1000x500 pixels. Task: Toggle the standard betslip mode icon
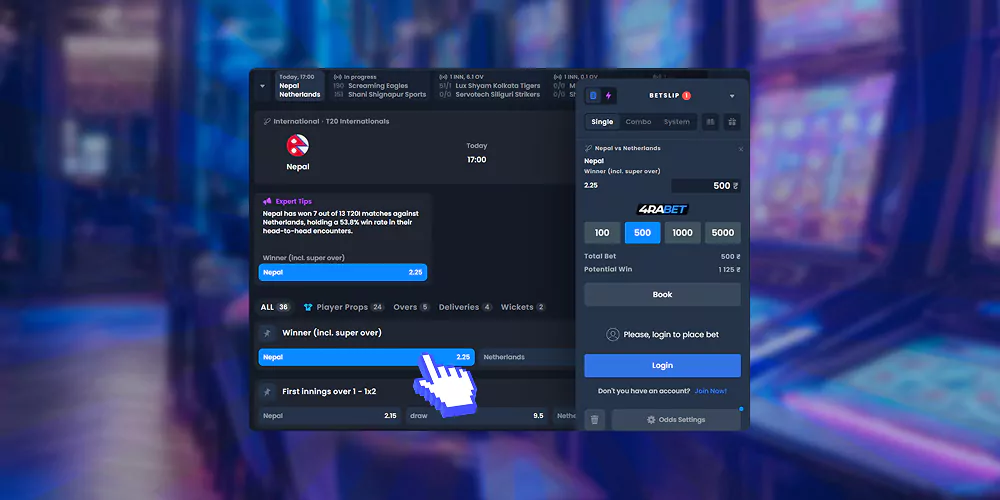tap(593, 96)
